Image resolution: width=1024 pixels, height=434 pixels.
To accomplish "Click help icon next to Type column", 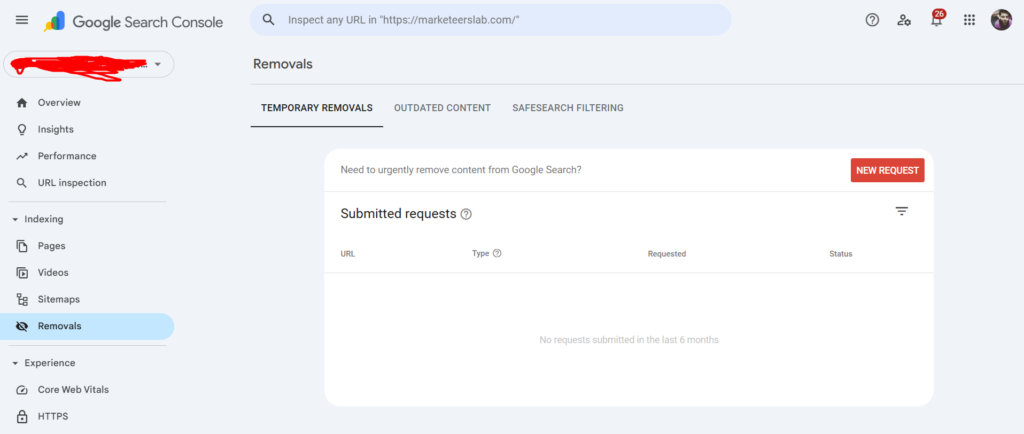I will 497,253.
